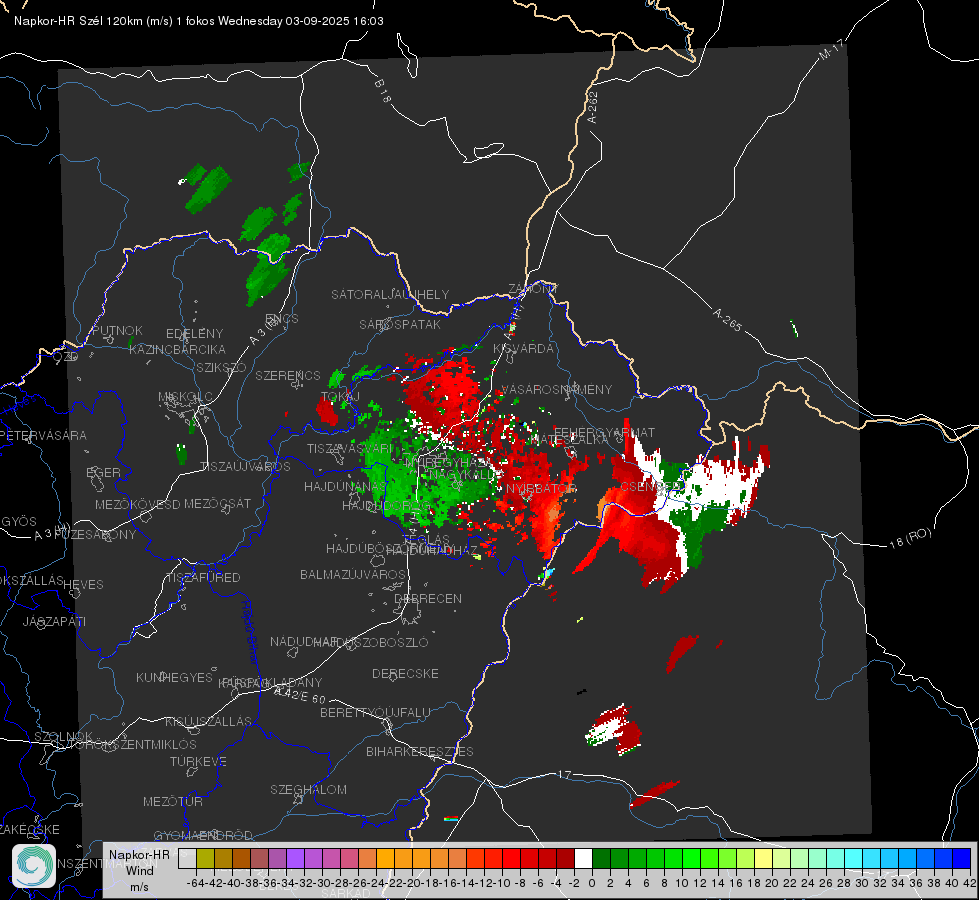Click the A-262 road label
Viewport: 979px width, 900px height.
593,107
